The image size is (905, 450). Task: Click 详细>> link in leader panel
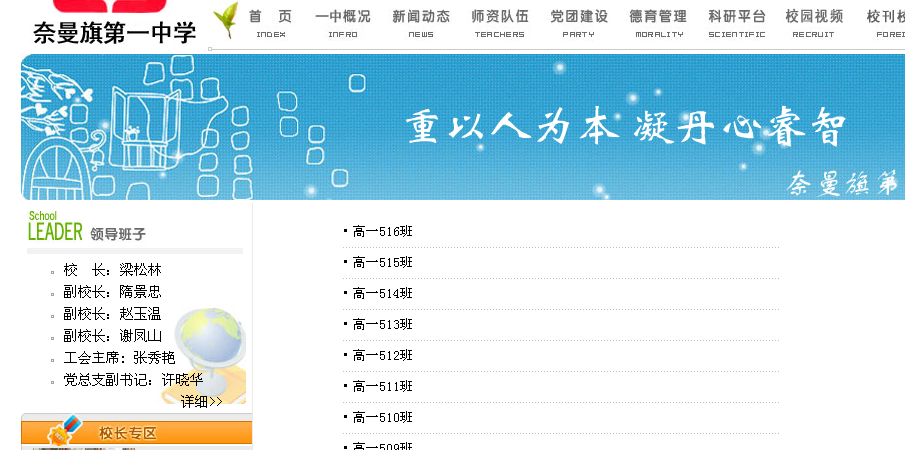pyautogui.click(x=201, y=402)
